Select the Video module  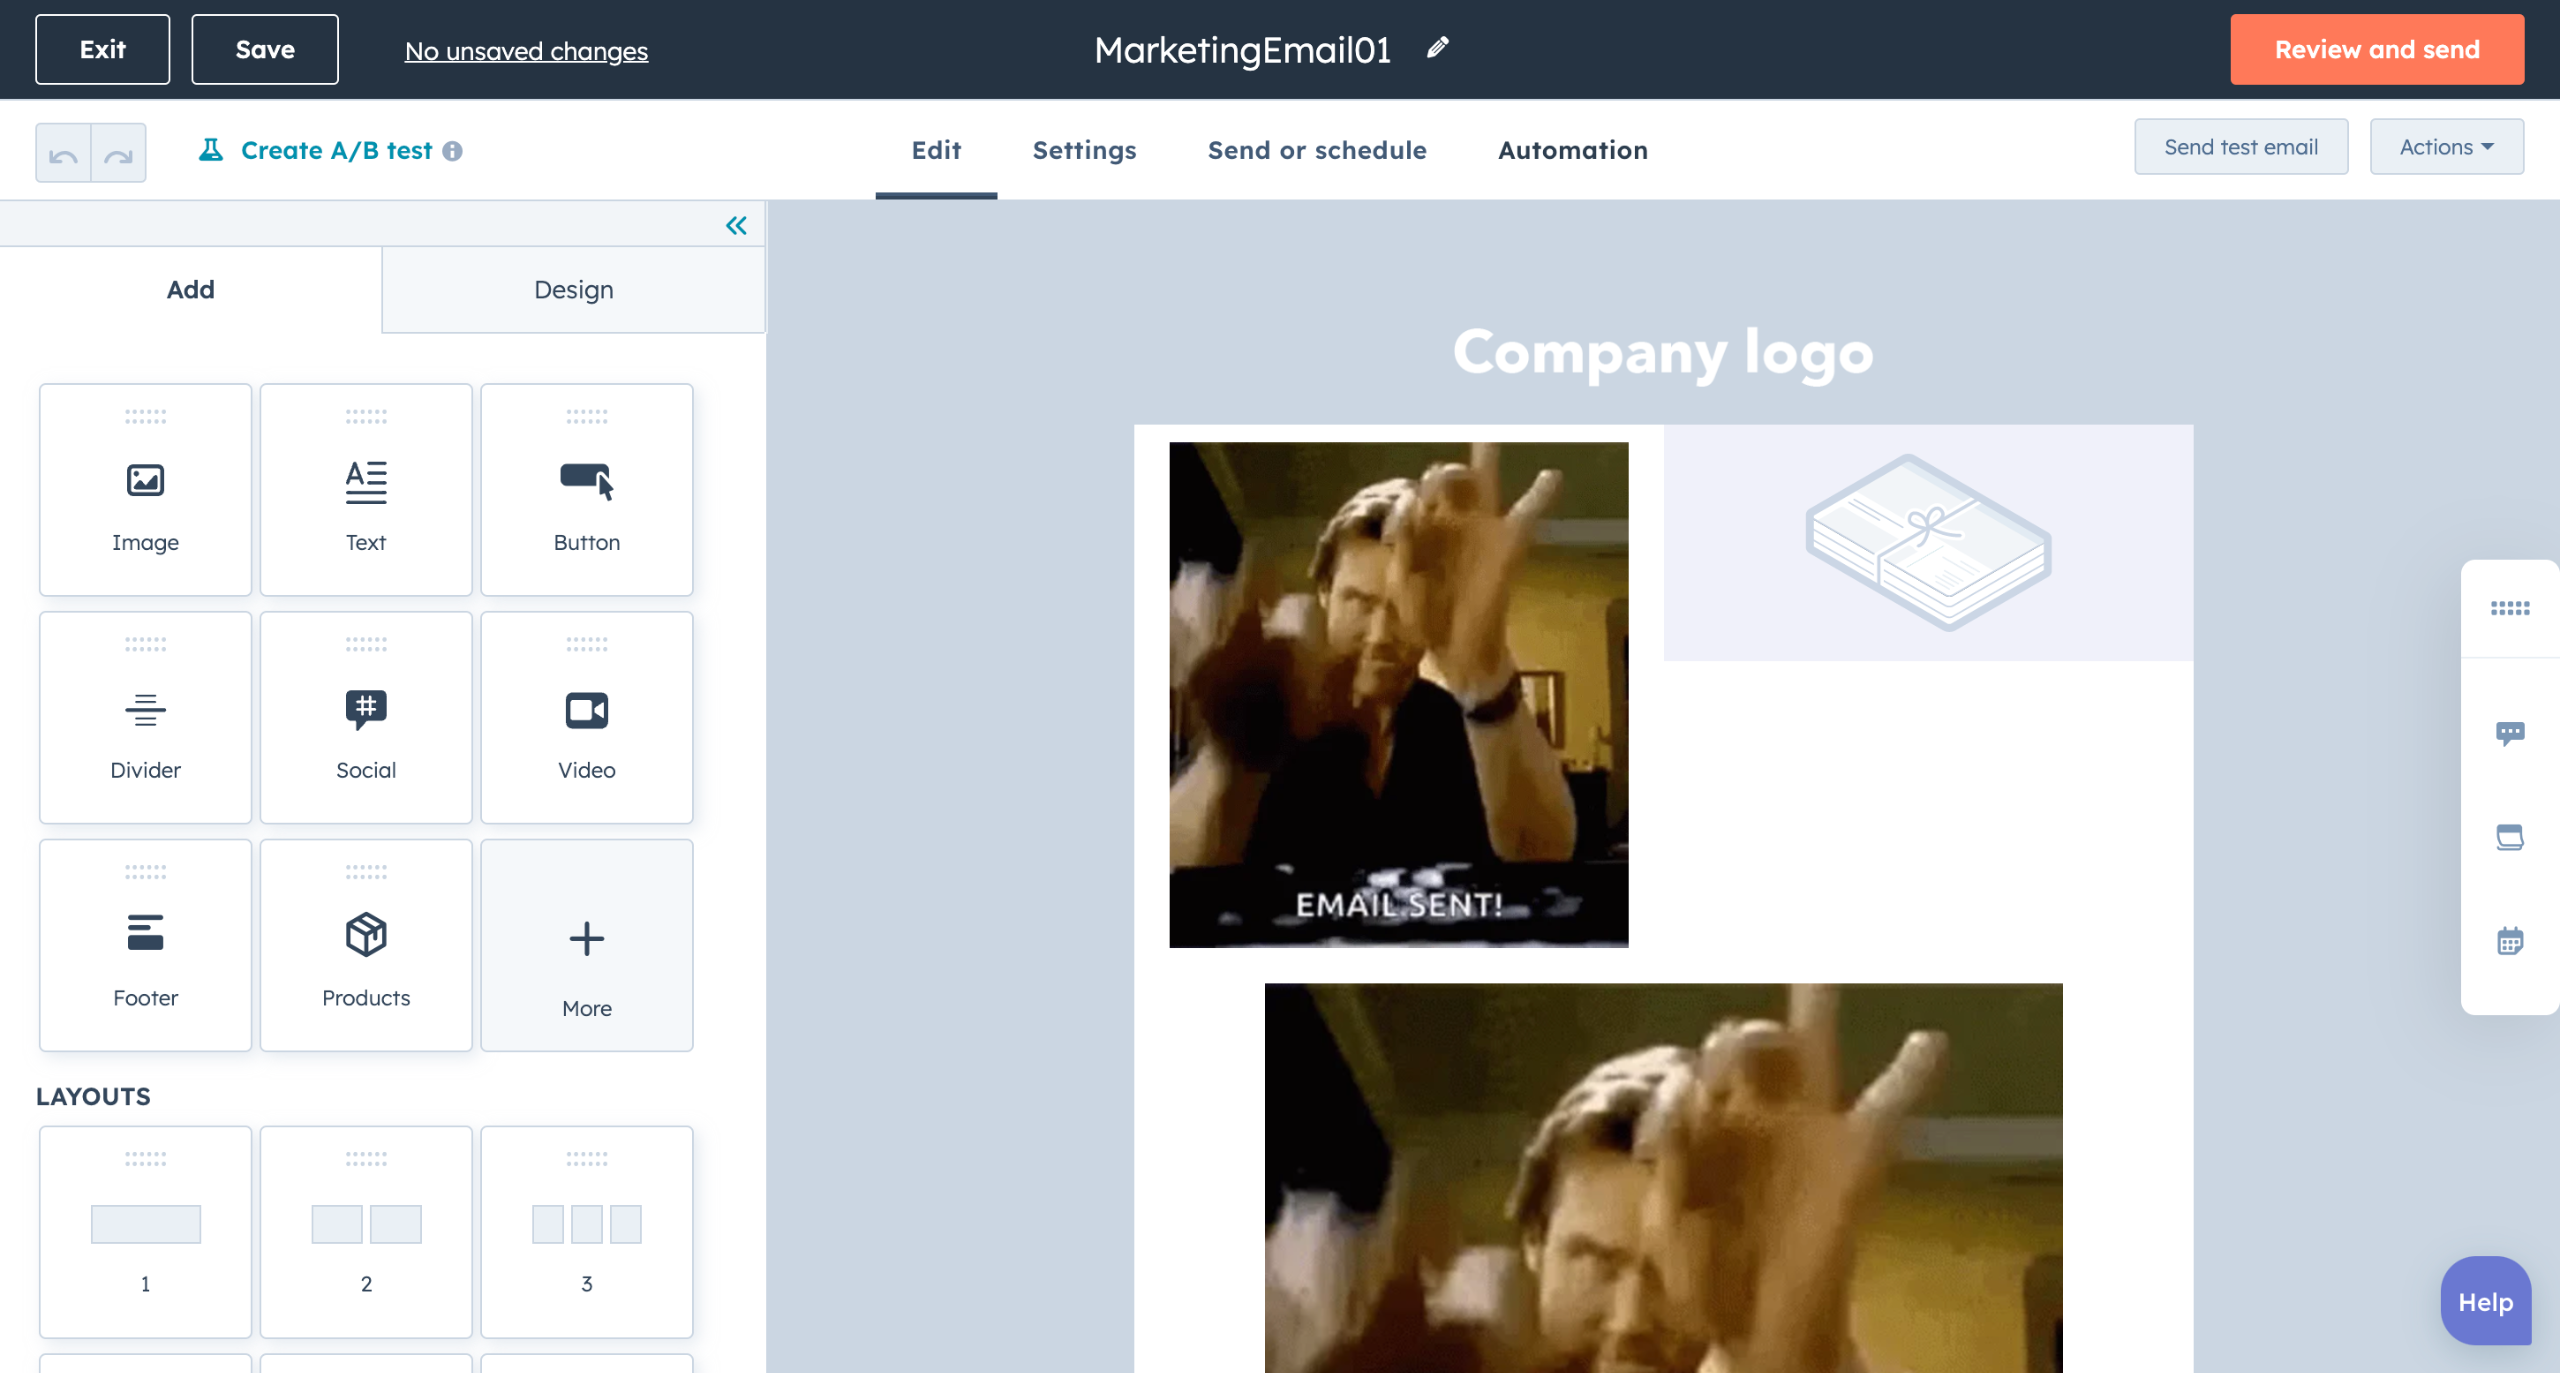coord(587,718)
